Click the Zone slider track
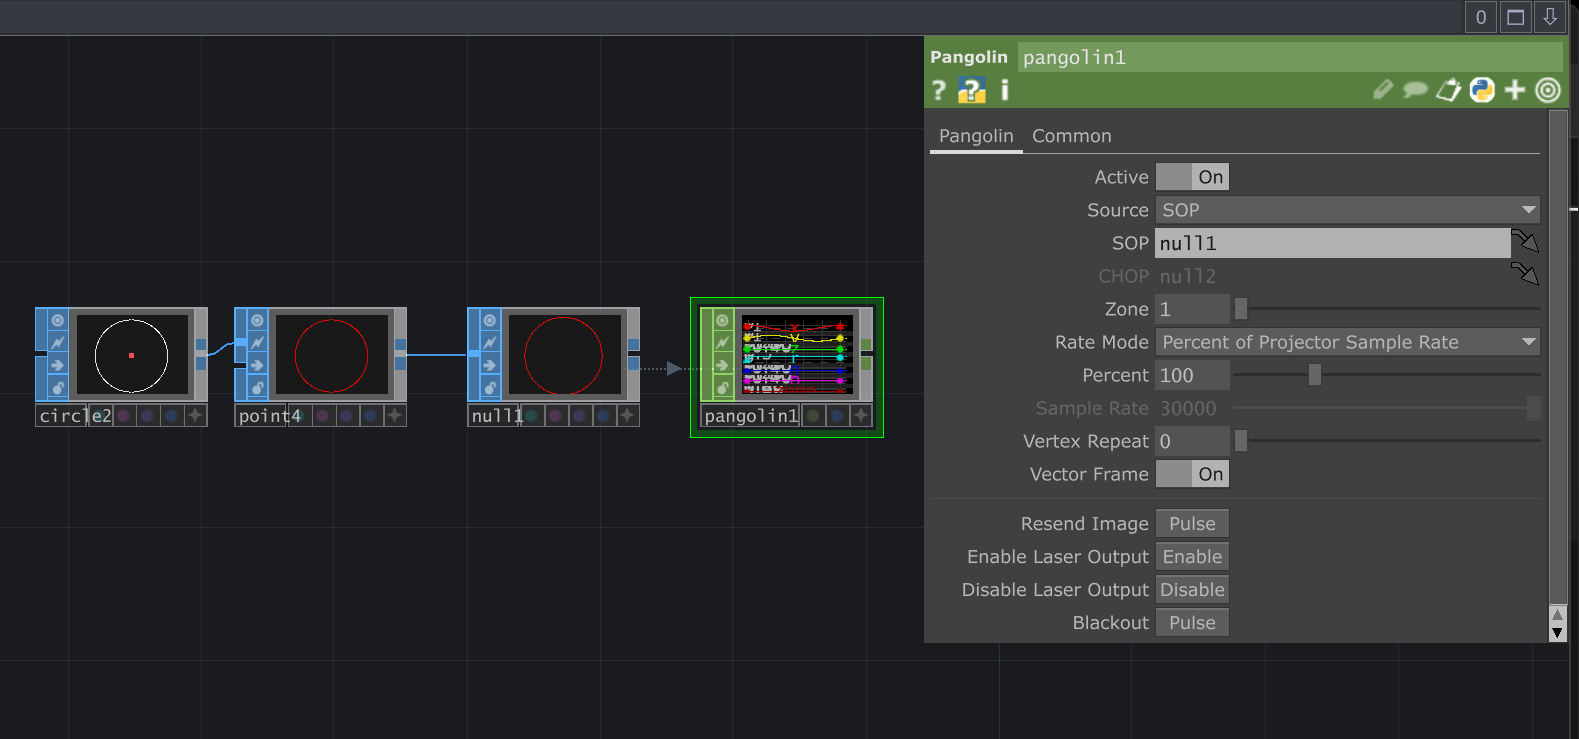The height and width of the screenshot is (739, 1579). tap(1387, 308)
